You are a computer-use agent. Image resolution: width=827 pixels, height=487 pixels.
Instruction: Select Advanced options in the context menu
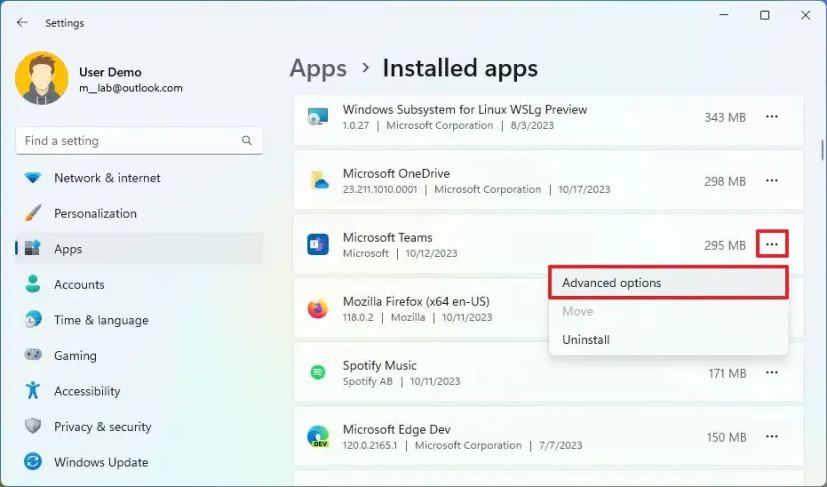(x=668, y=283)
